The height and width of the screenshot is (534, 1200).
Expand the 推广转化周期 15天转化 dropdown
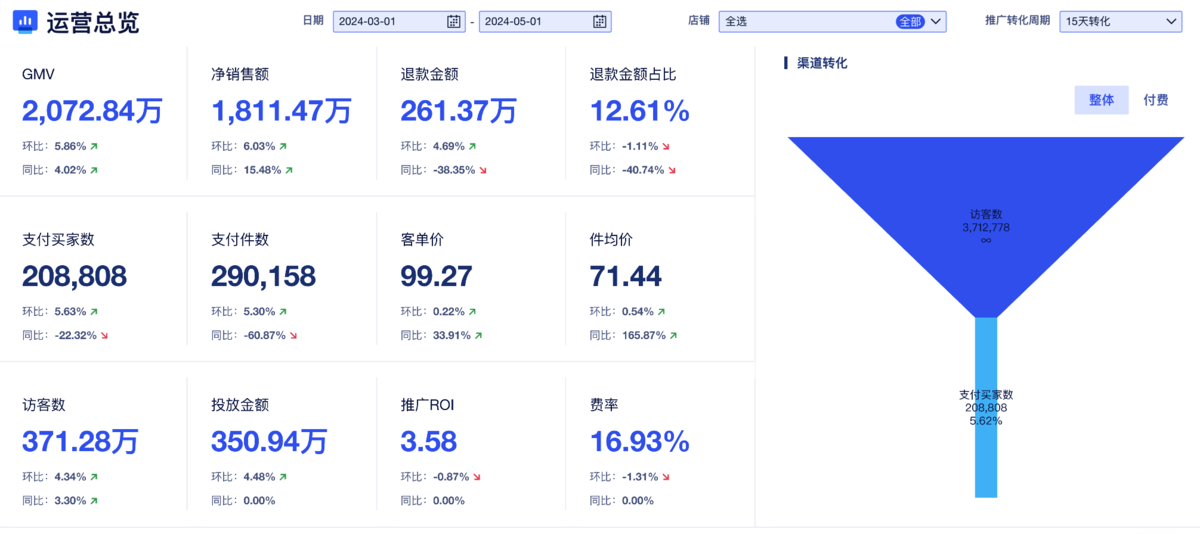click(x=1120, y=21)
